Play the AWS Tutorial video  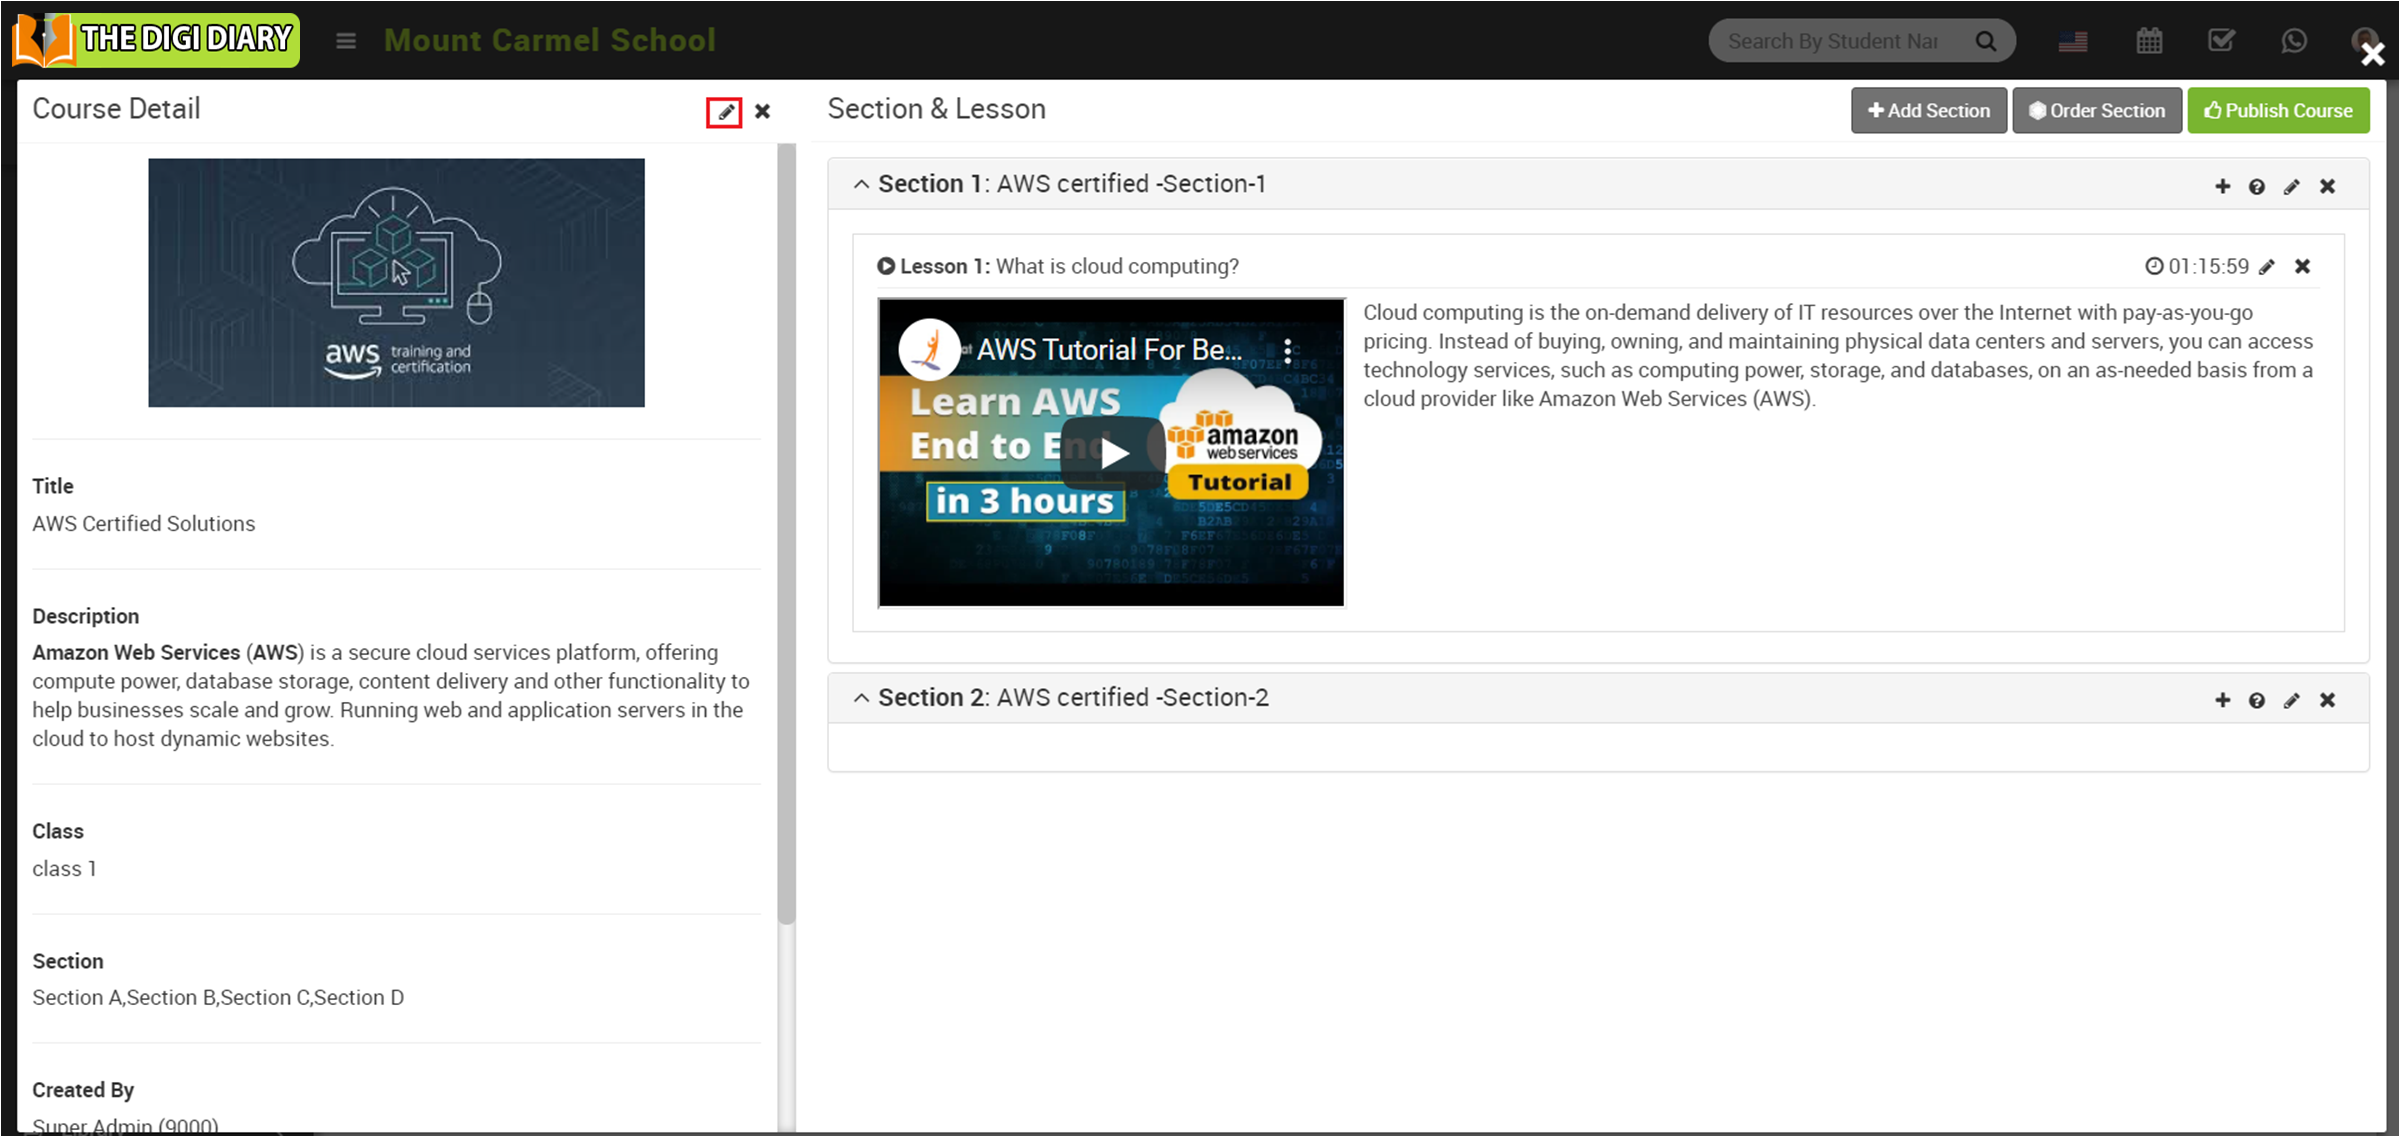click(x=1113, y=453)
